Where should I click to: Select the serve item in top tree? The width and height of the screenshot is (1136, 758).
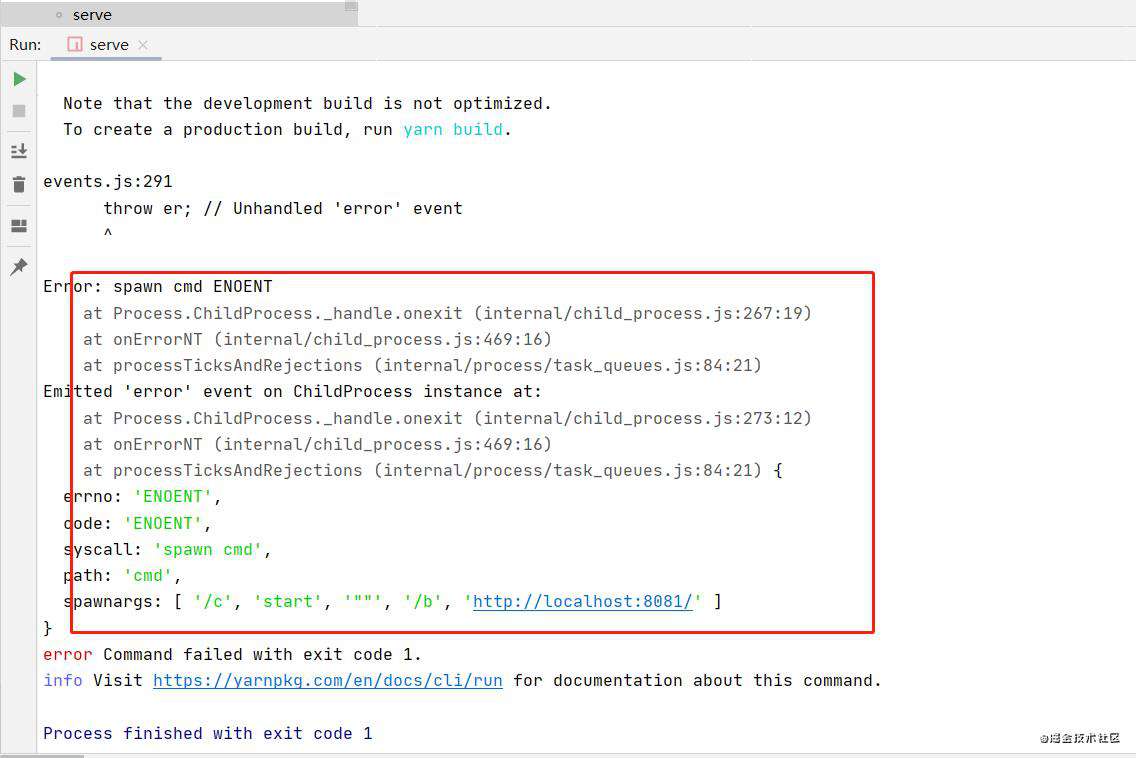coord(92,14)
